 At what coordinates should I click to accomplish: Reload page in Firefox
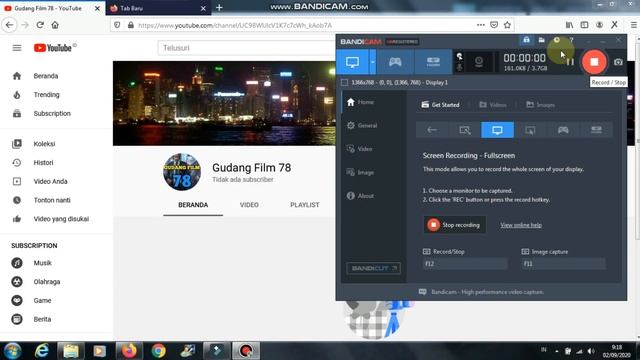pyautogui.click(x=40, y=25)
